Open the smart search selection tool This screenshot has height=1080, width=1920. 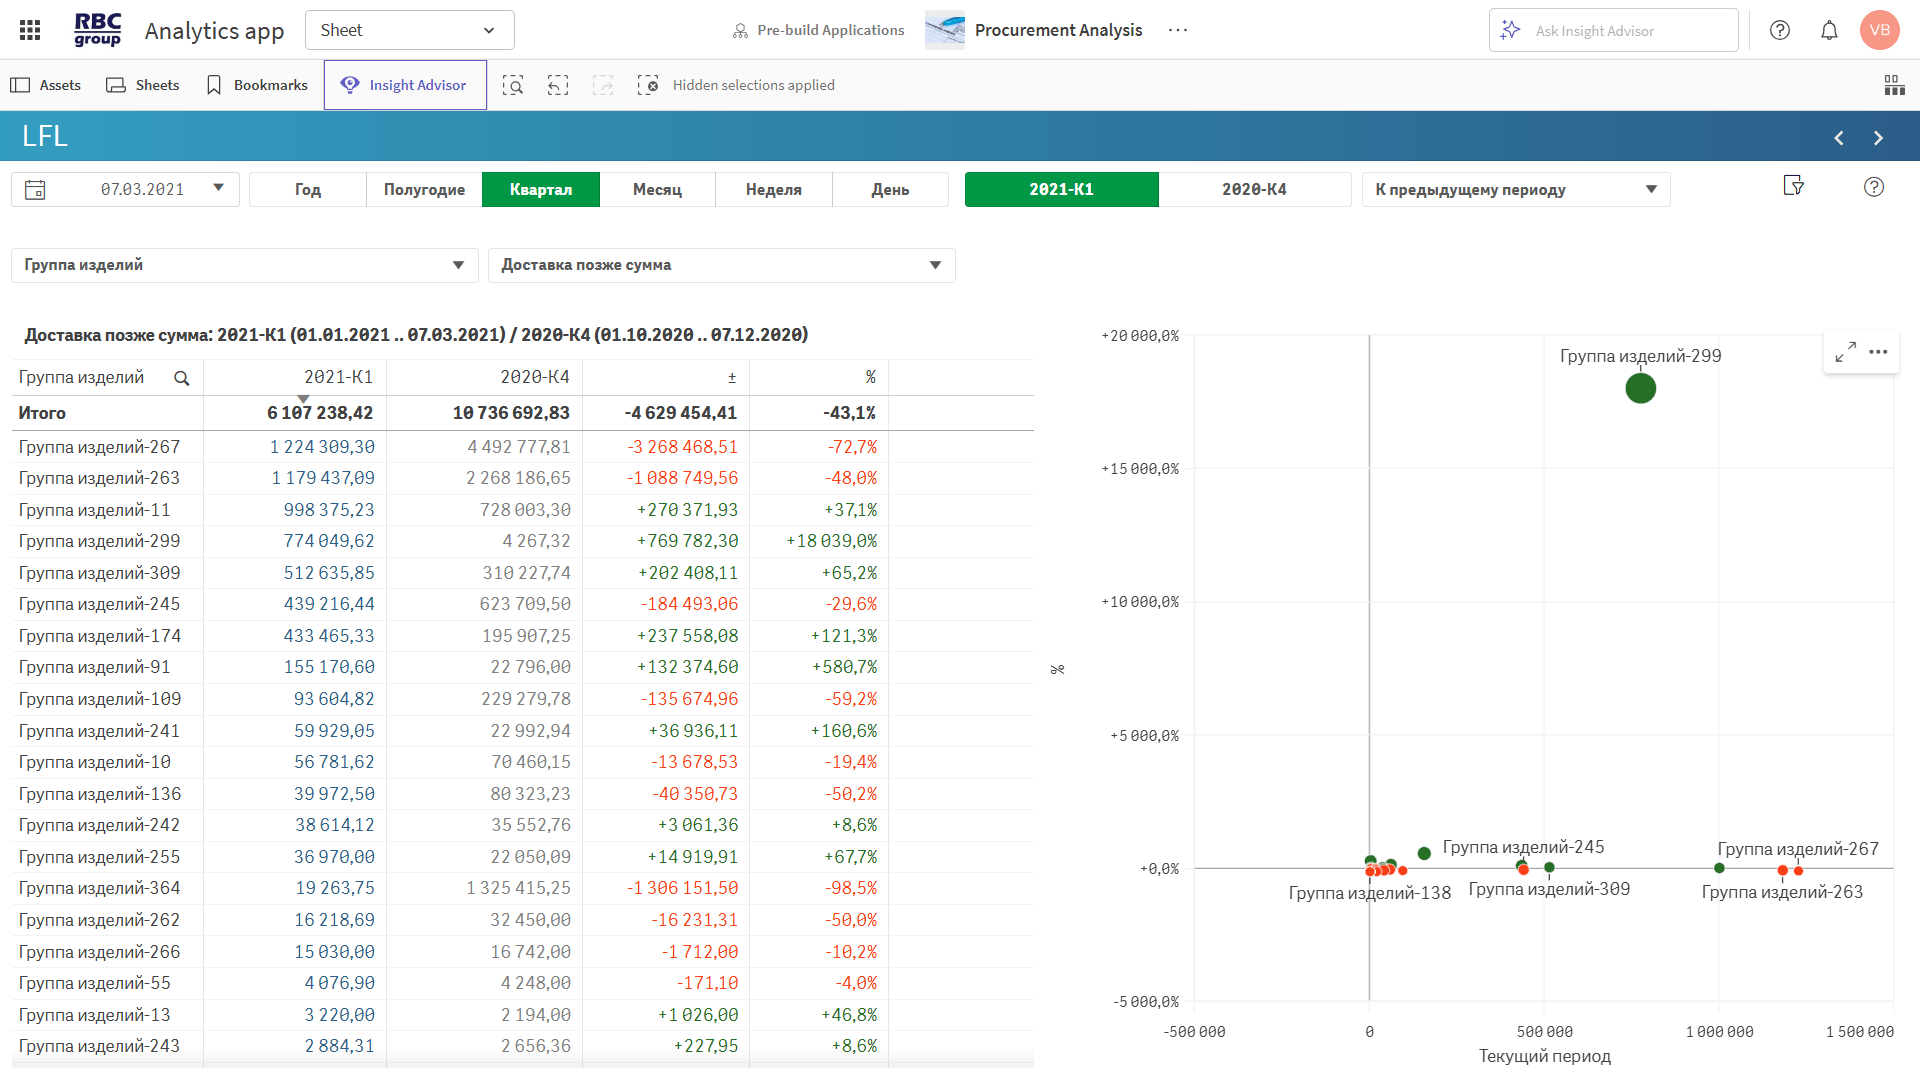[513, 85]
